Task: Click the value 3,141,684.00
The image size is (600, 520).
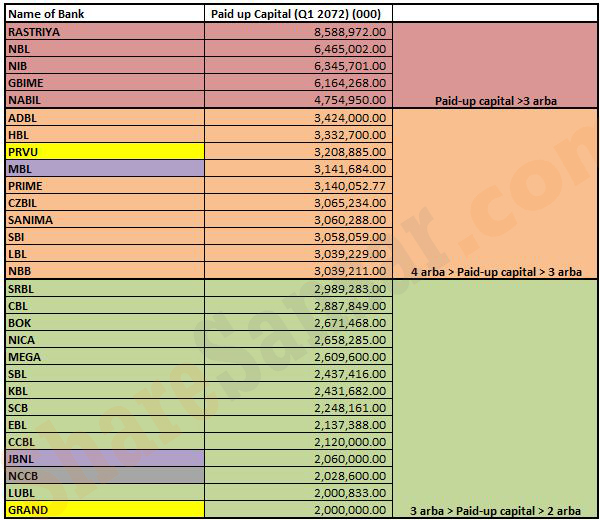Action: tap(350, 169)
